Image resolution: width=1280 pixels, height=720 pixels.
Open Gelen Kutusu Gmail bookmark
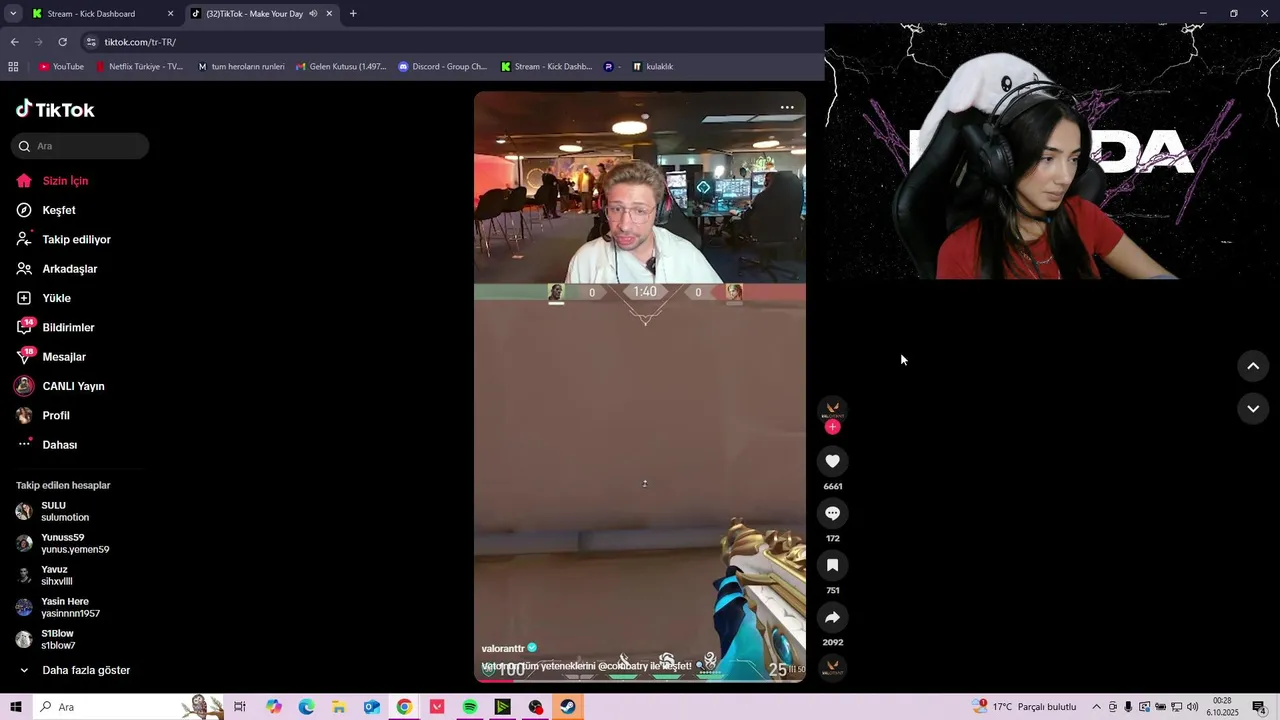341,67
